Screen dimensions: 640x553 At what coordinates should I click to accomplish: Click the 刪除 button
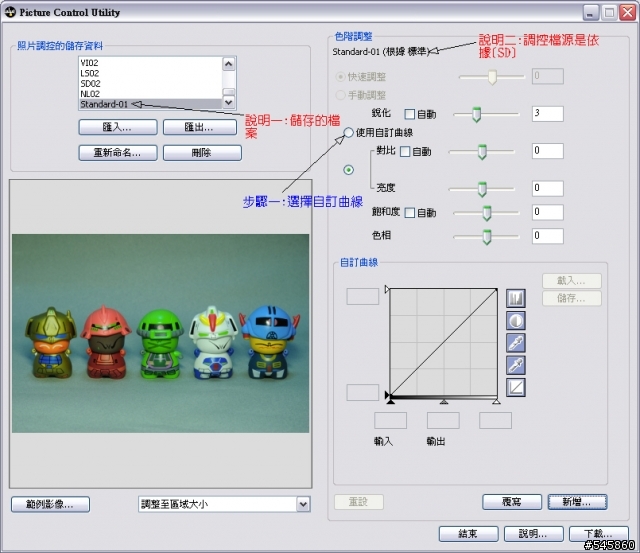point(202,153)
